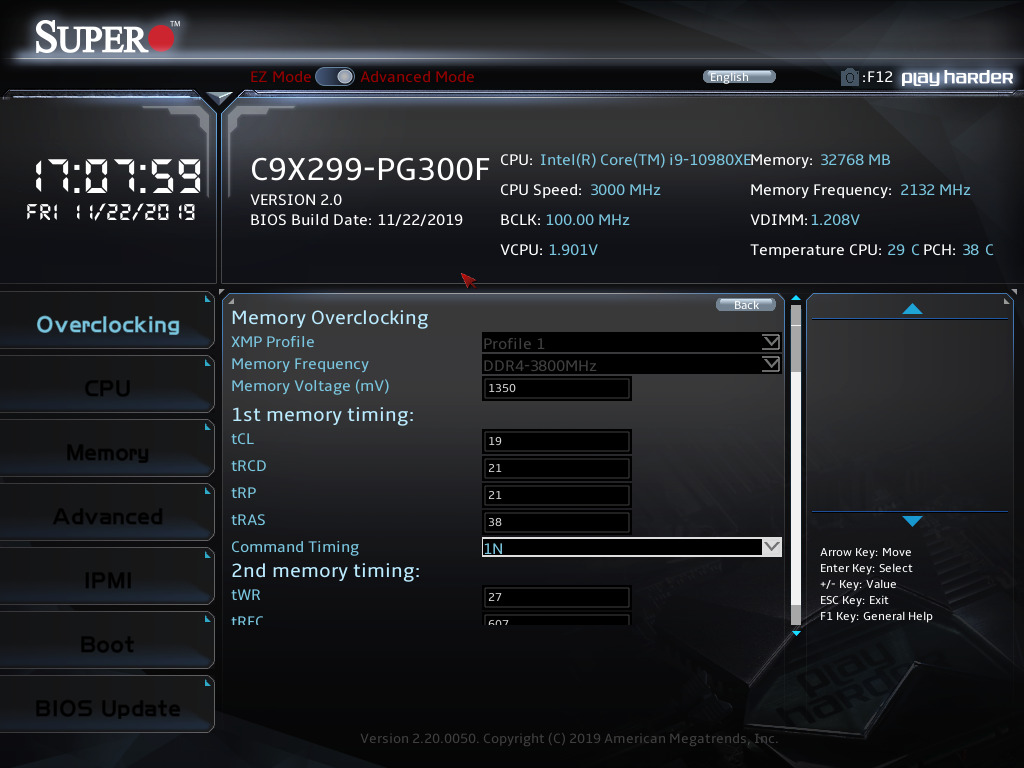Click the Memory Frequency value 2132 MHz
The image size is (1024, 768).
935,190
